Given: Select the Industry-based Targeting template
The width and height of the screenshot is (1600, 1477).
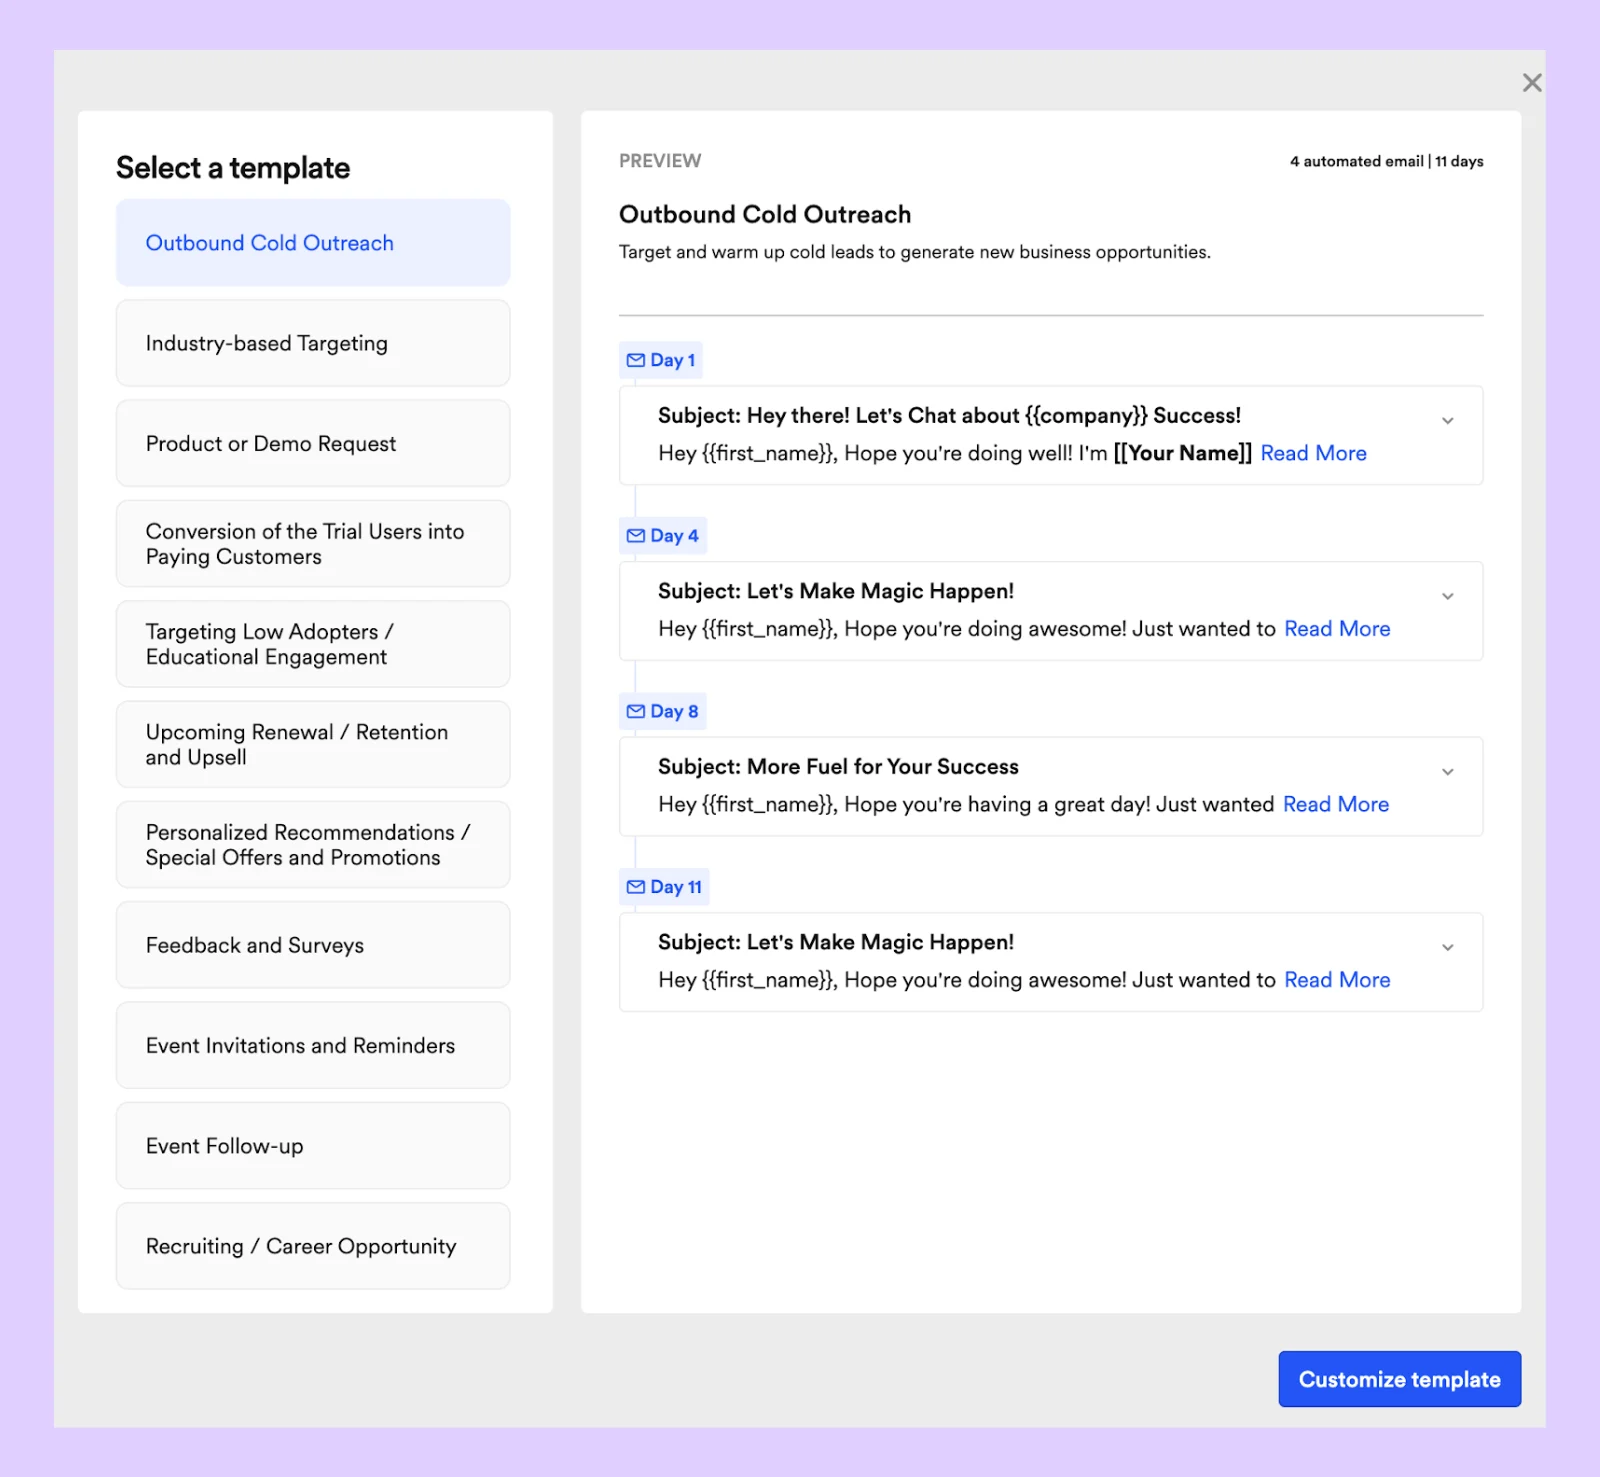Looking at the screenshot, I should (313, 343).
